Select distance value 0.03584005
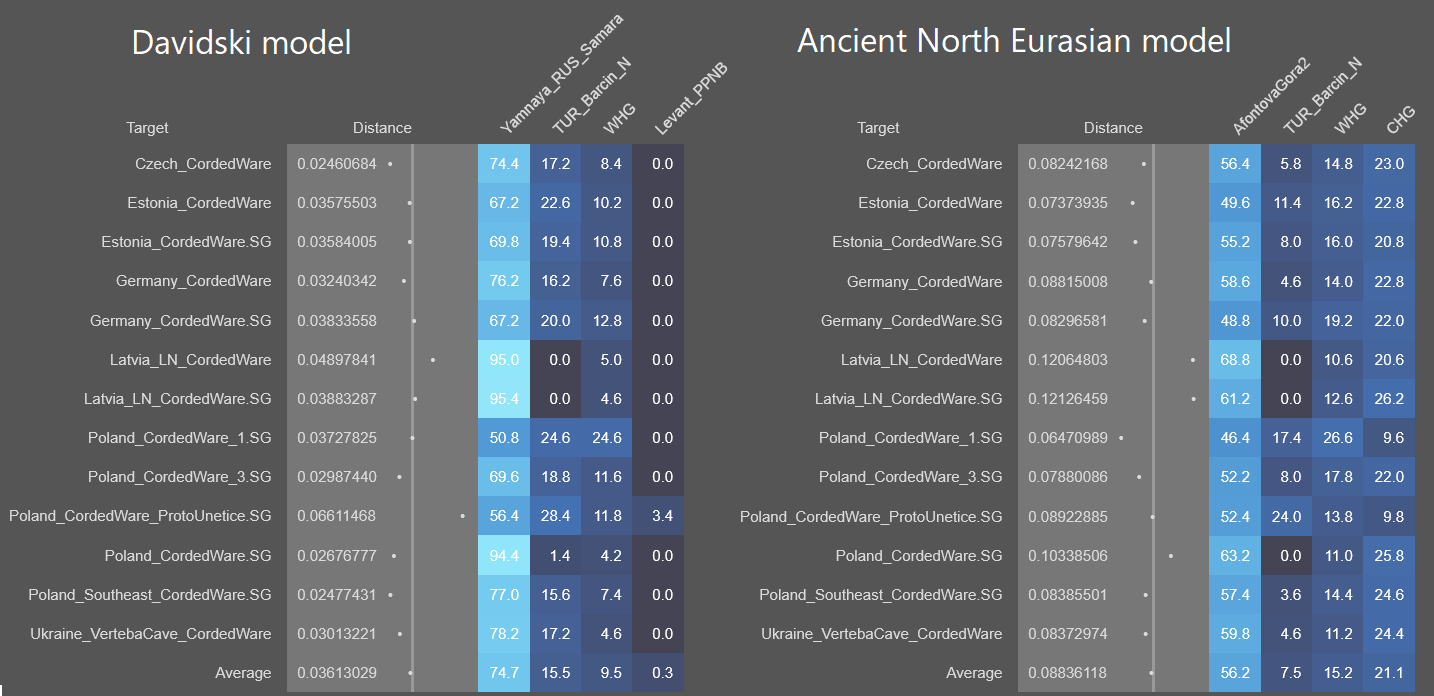This screenshot has height=696, width=1434. pyautogui.click(x=337, y=242)
